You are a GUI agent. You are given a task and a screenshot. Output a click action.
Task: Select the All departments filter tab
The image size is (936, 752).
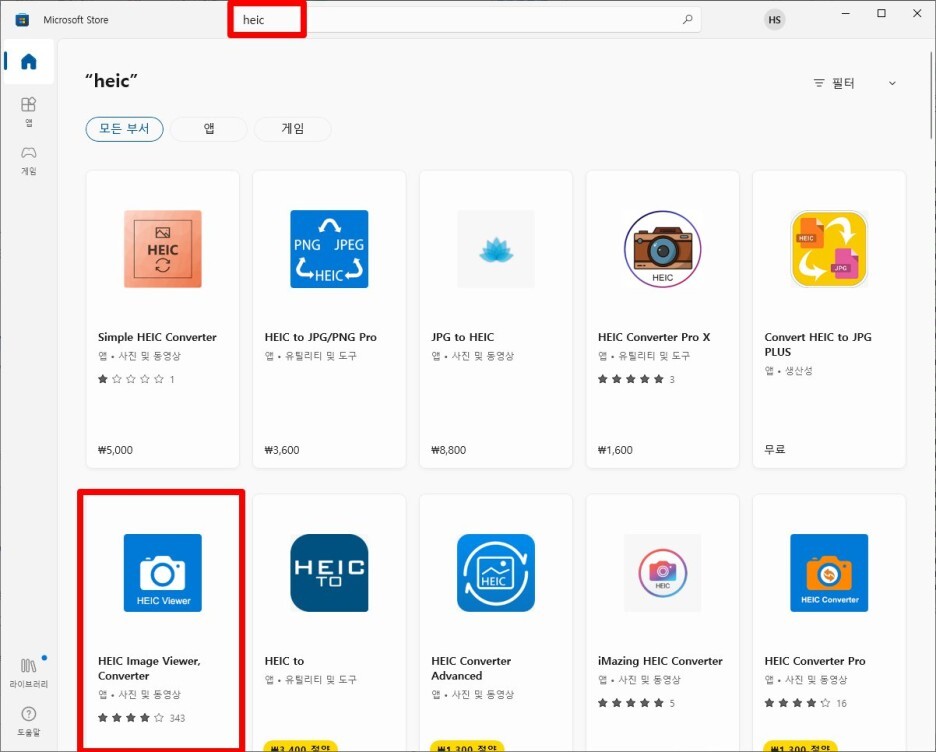coord(124,129)
